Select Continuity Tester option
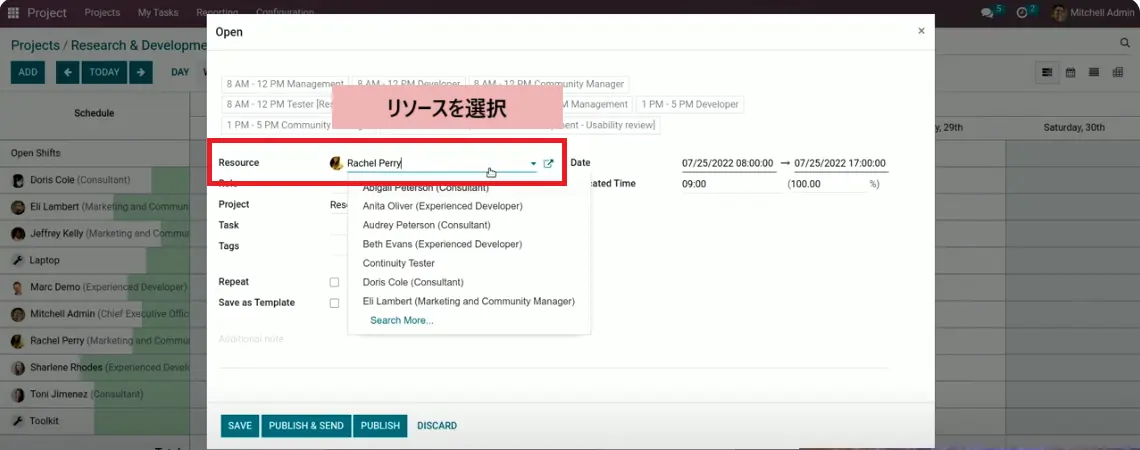This screenshot has height=450, width=1140. click(x=398, y=263)
